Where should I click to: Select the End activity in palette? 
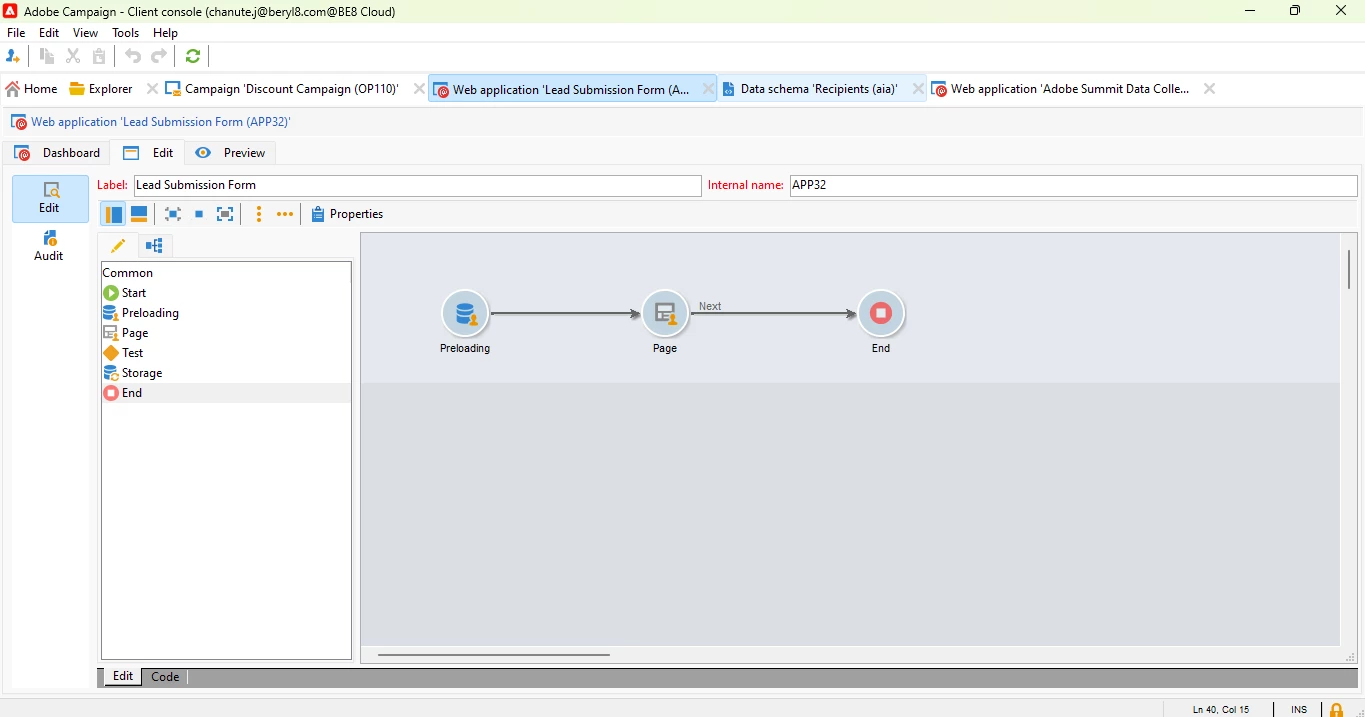coord(226,393)
